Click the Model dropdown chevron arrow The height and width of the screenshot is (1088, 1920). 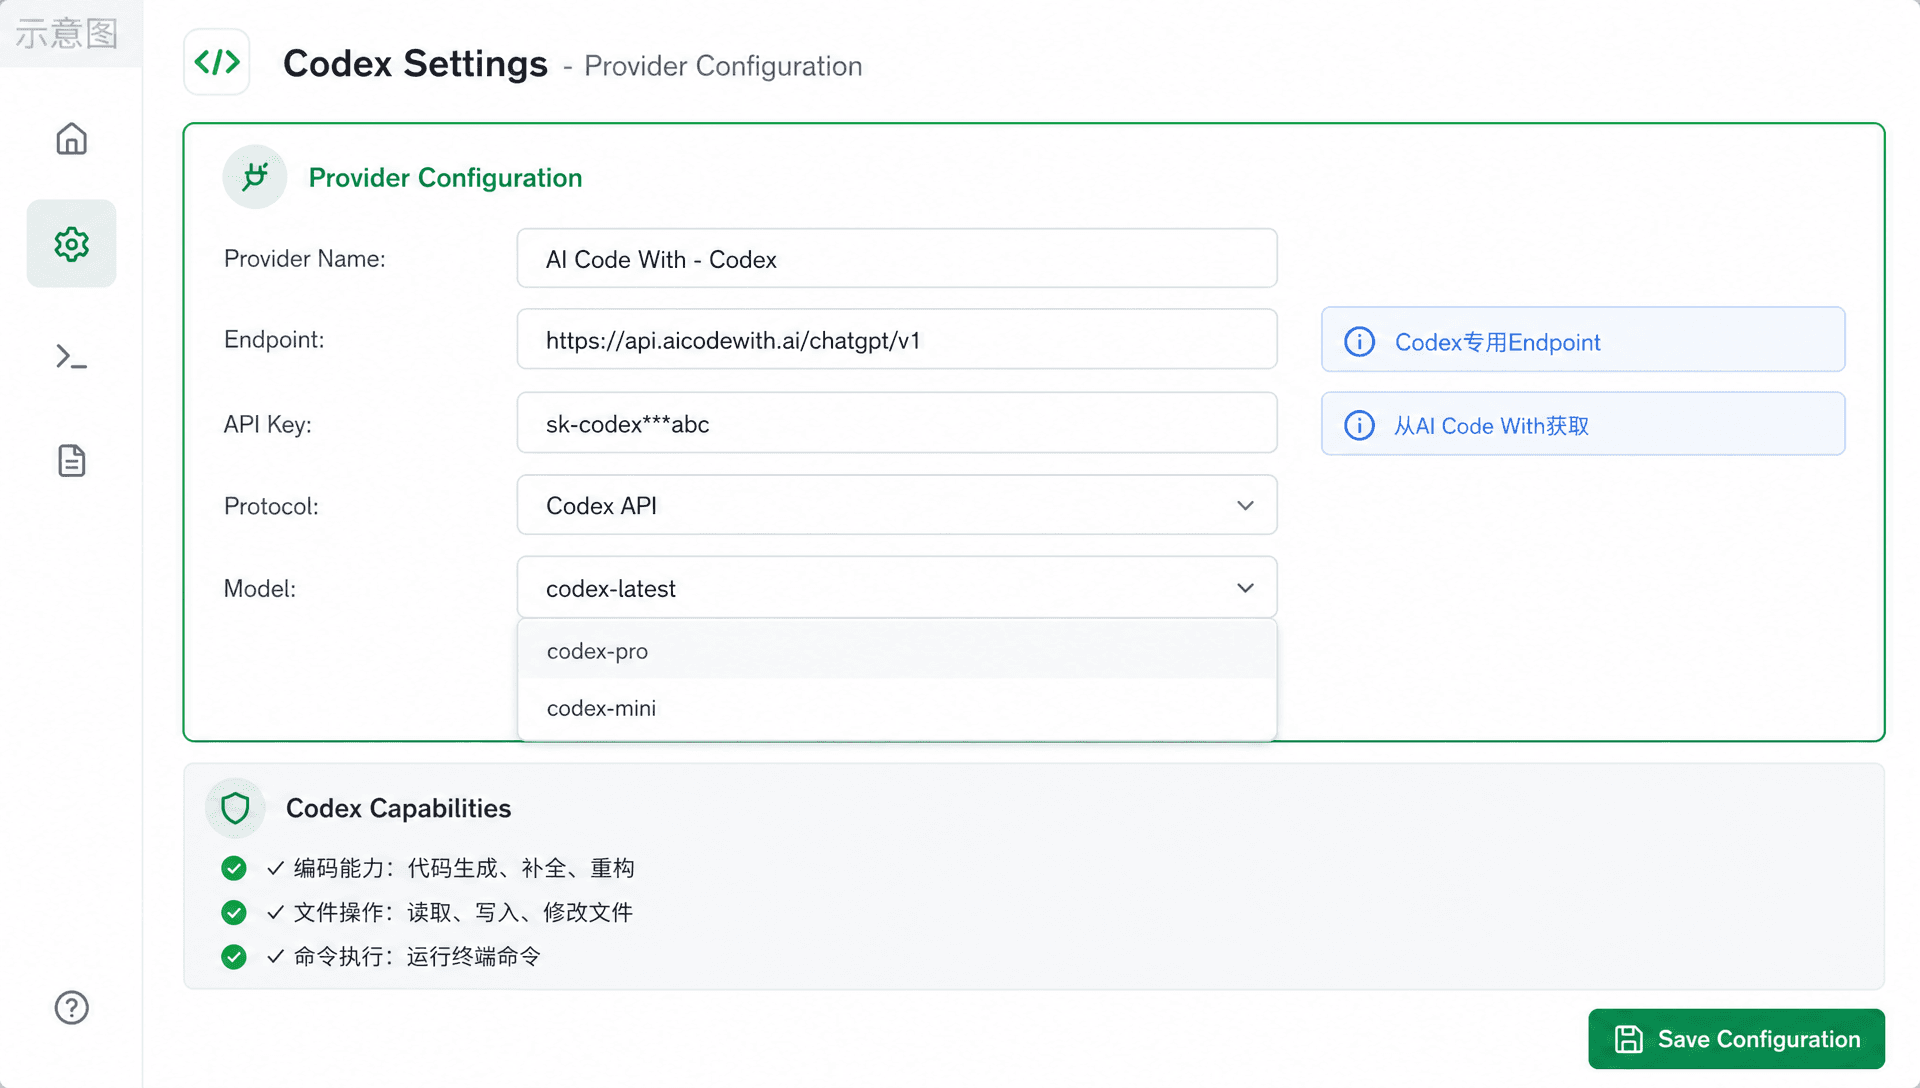point(1245,588)
